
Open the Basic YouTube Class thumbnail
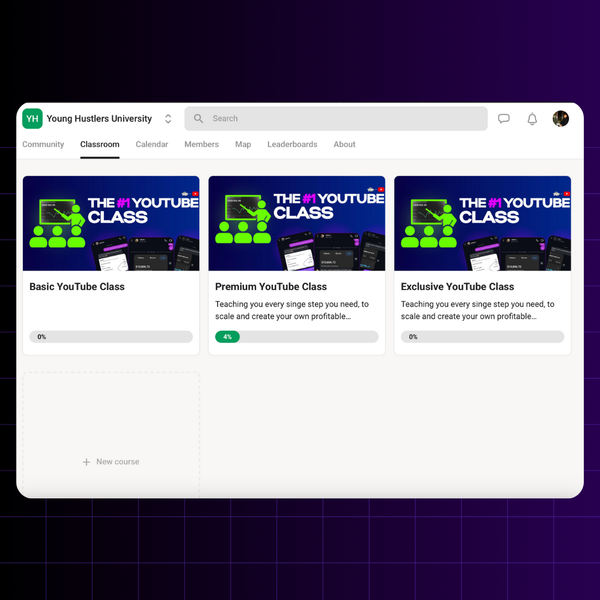click(x=111, y=224)
